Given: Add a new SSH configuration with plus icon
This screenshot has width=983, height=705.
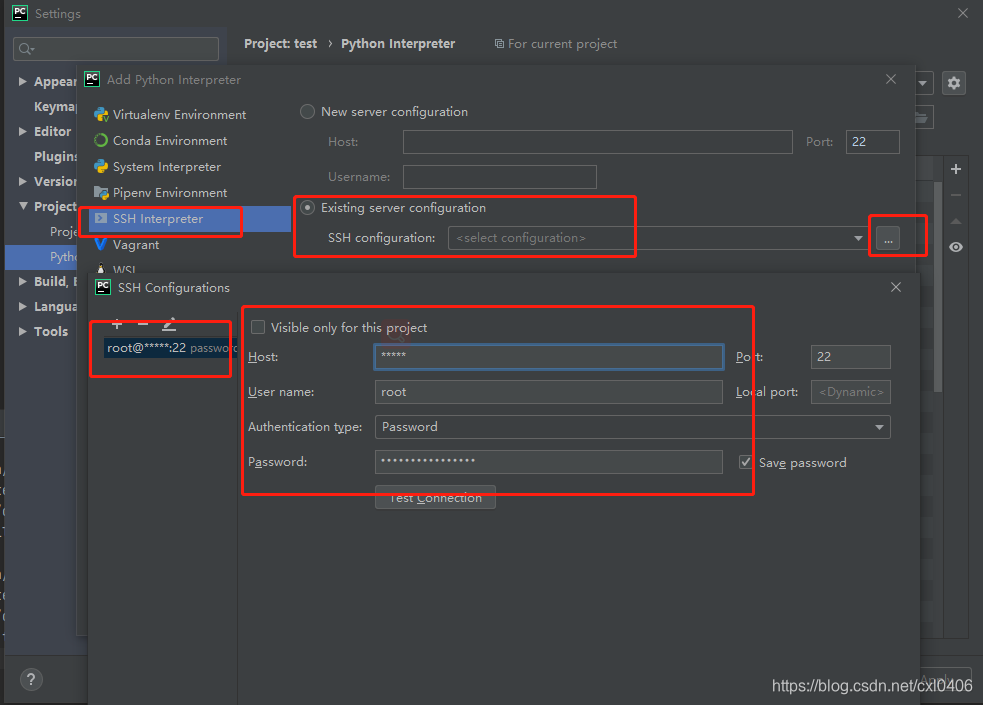Looking at the screenshot, I should click(117, 324).
